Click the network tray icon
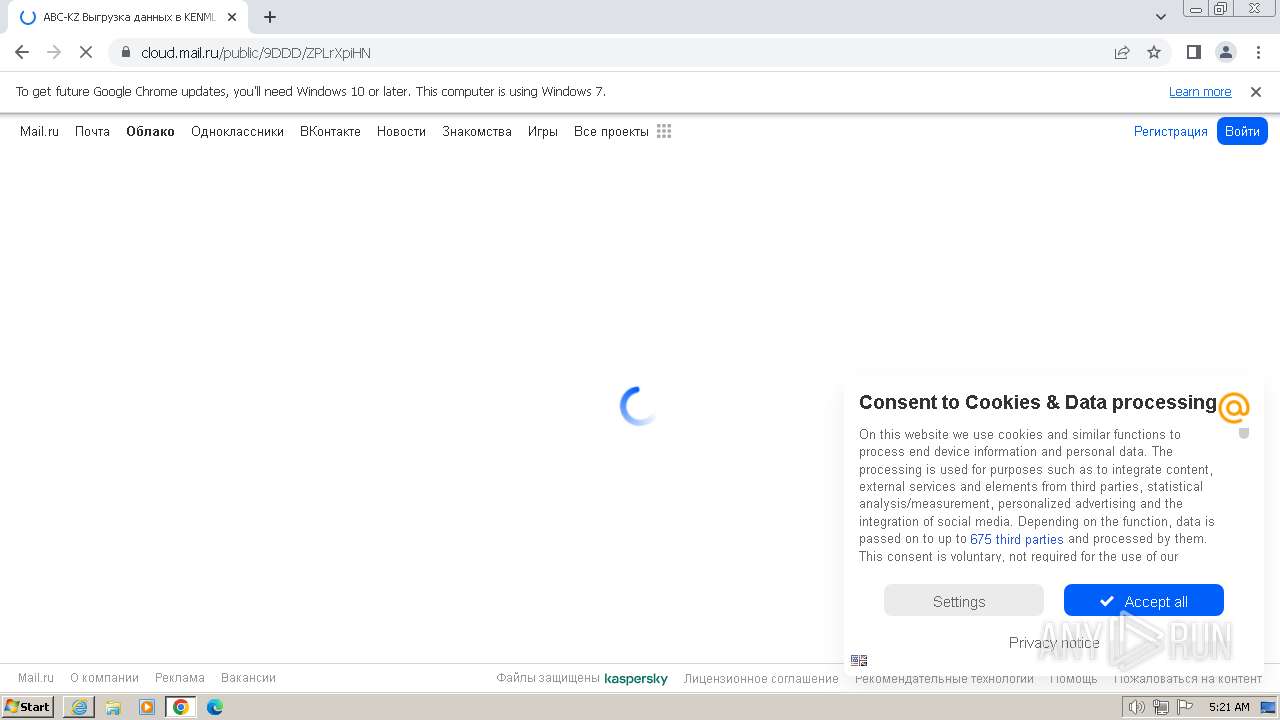The width and height of the screenshot is (1280, 720). point(1161,707)
